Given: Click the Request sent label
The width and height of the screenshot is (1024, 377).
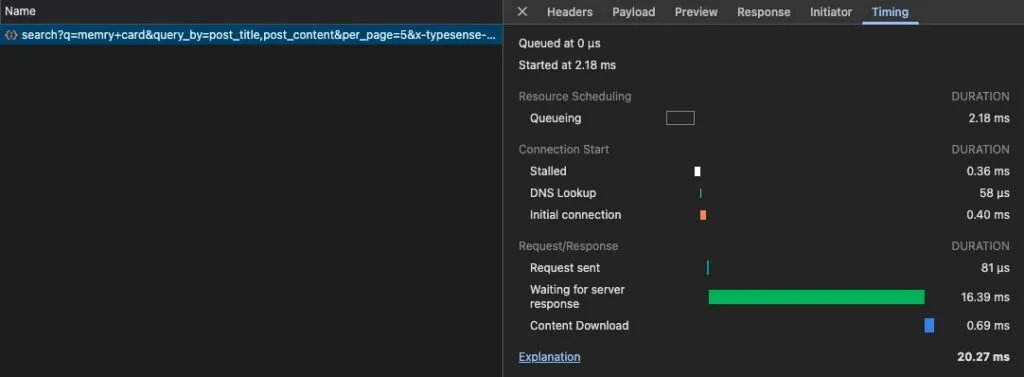Looking at the screenshot, I should [565, 268].
